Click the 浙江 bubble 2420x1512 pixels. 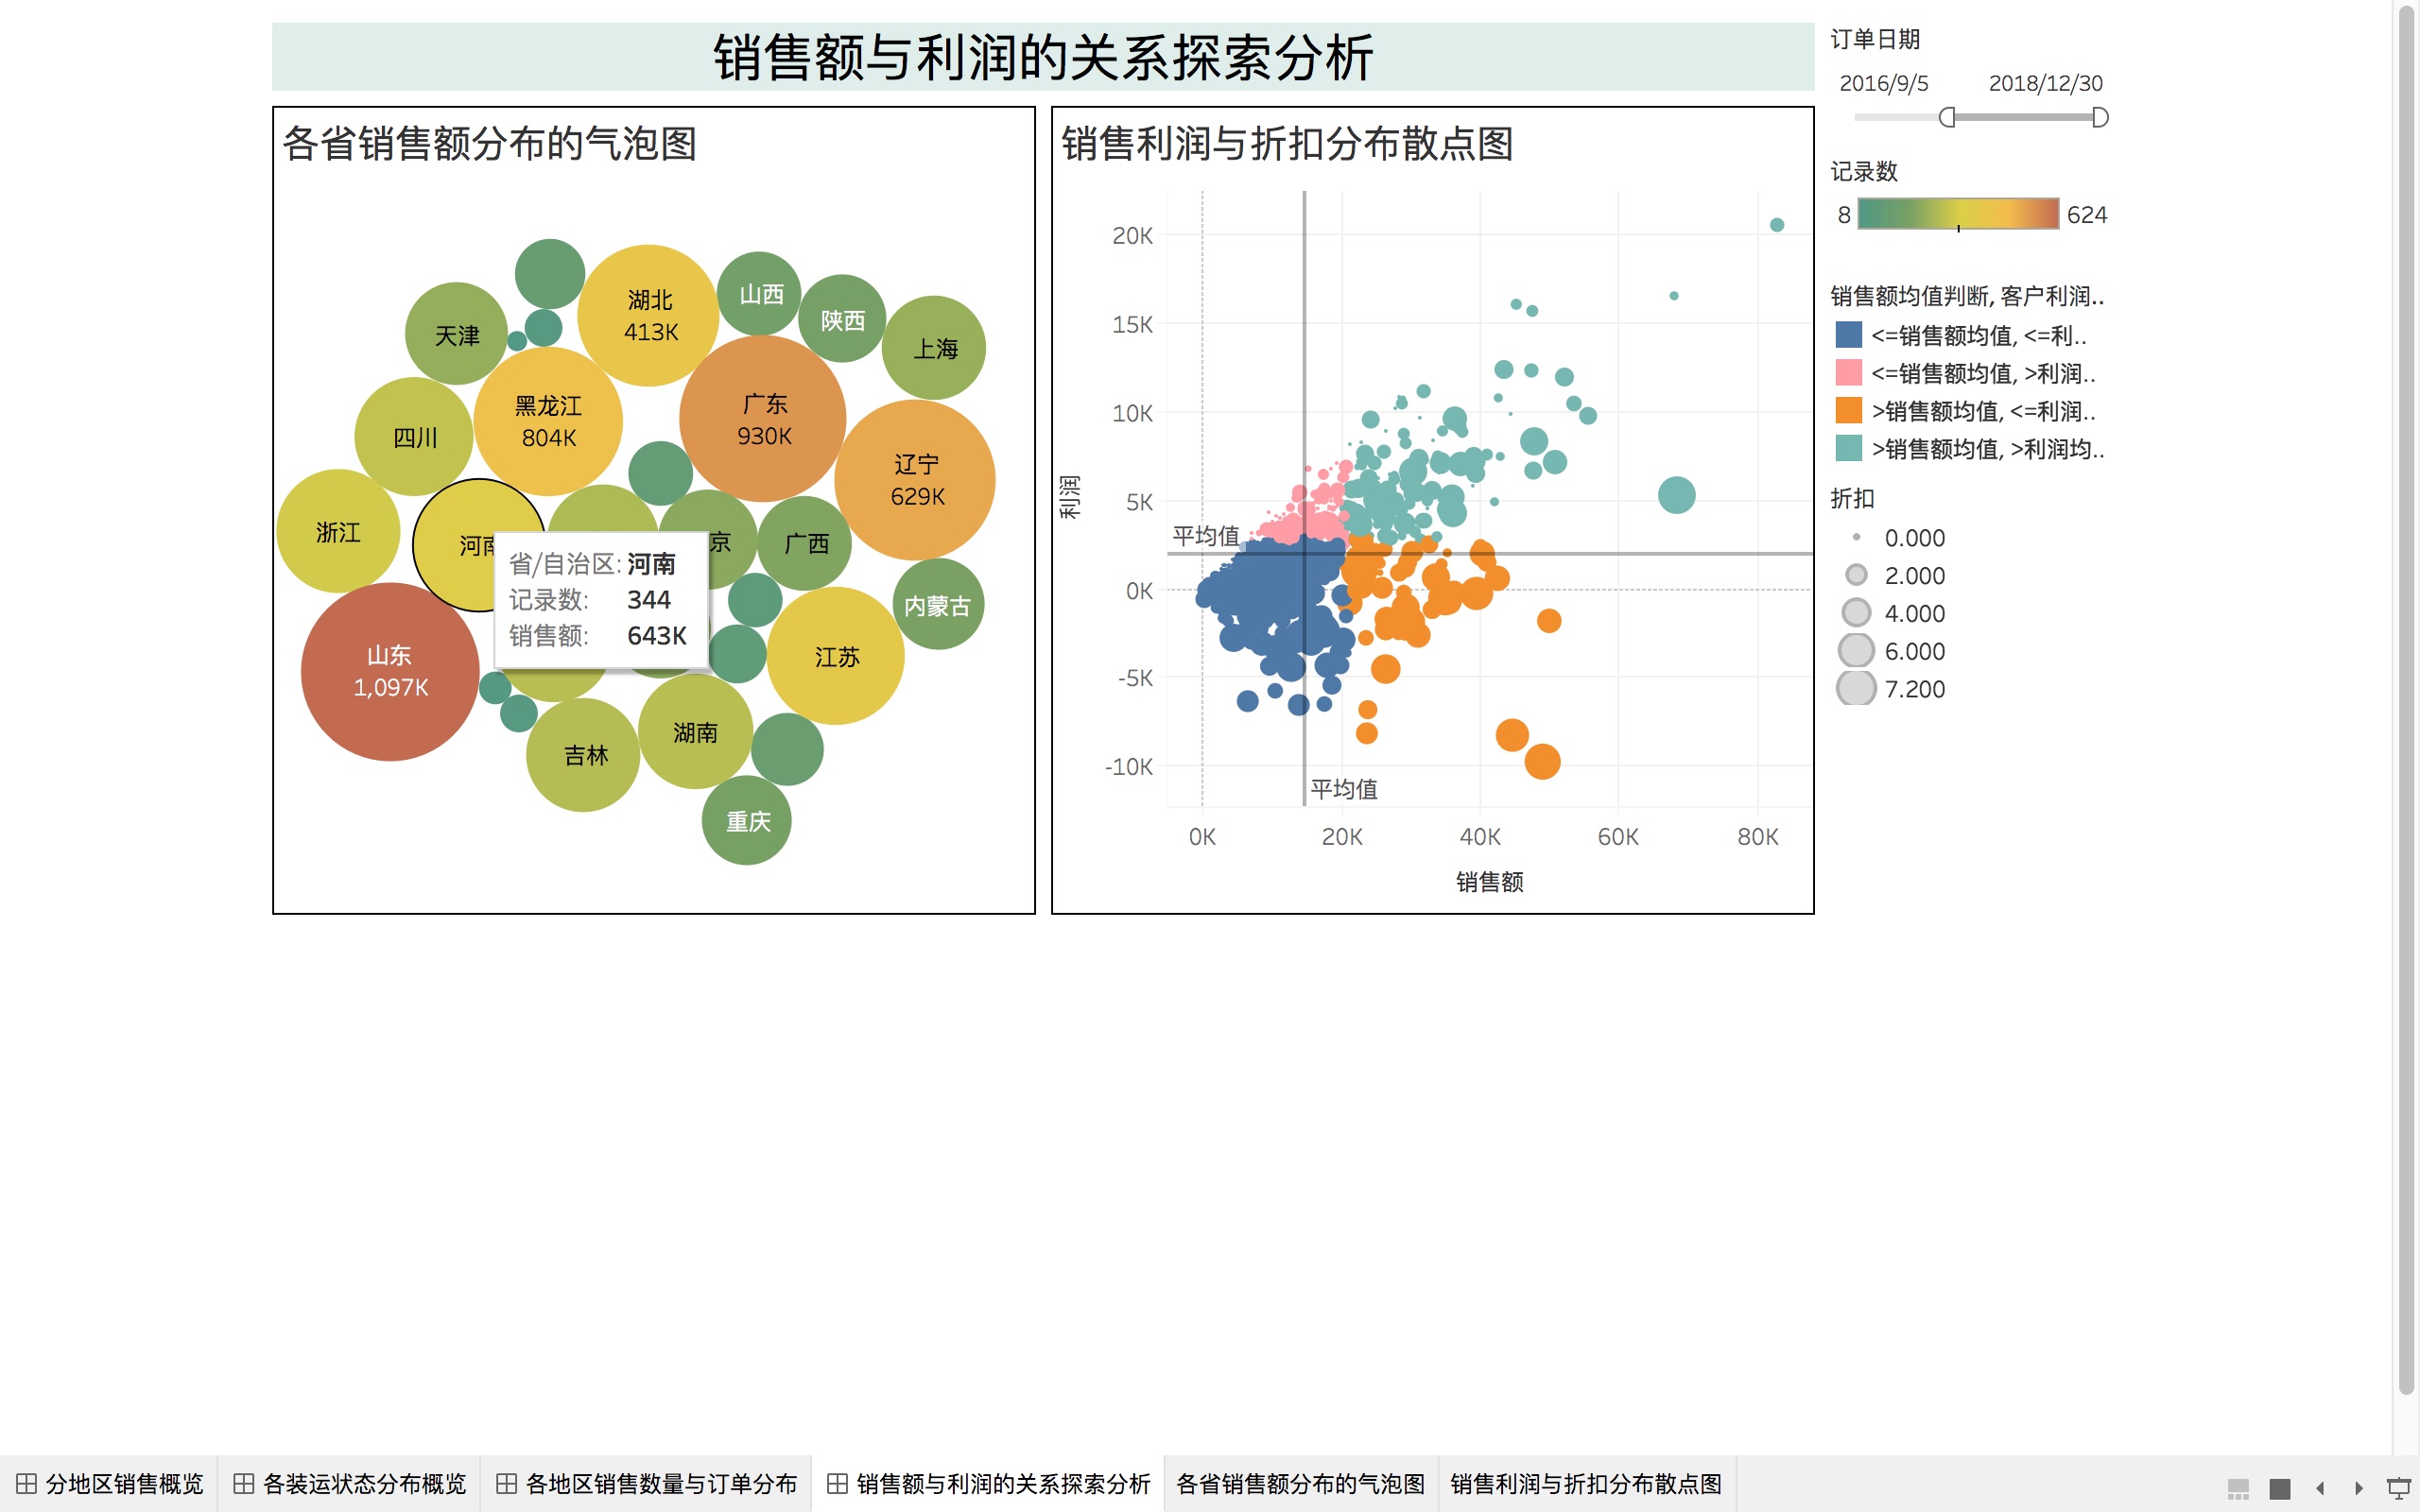pos(338,532)
